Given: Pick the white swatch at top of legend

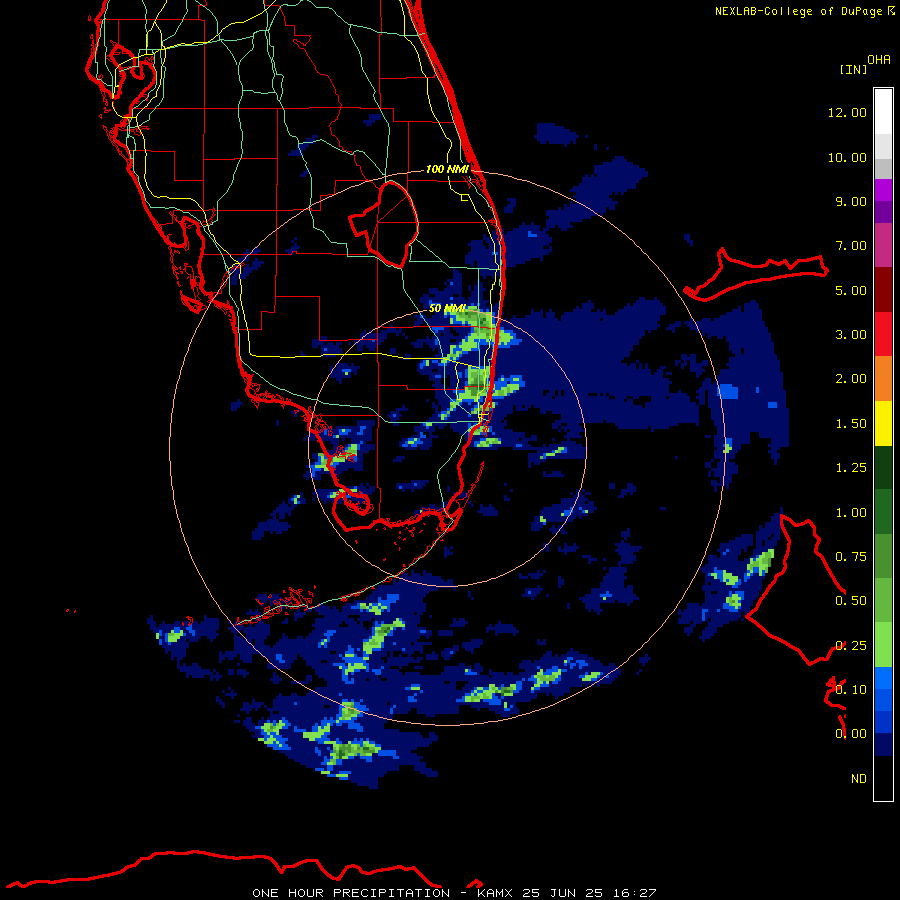Looking at the screenshot, I should tap(883, 111).
